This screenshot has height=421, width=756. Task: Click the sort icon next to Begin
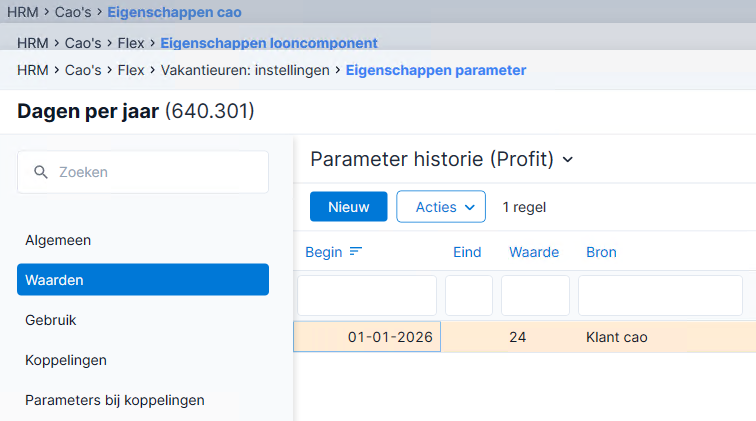point(356,251)
